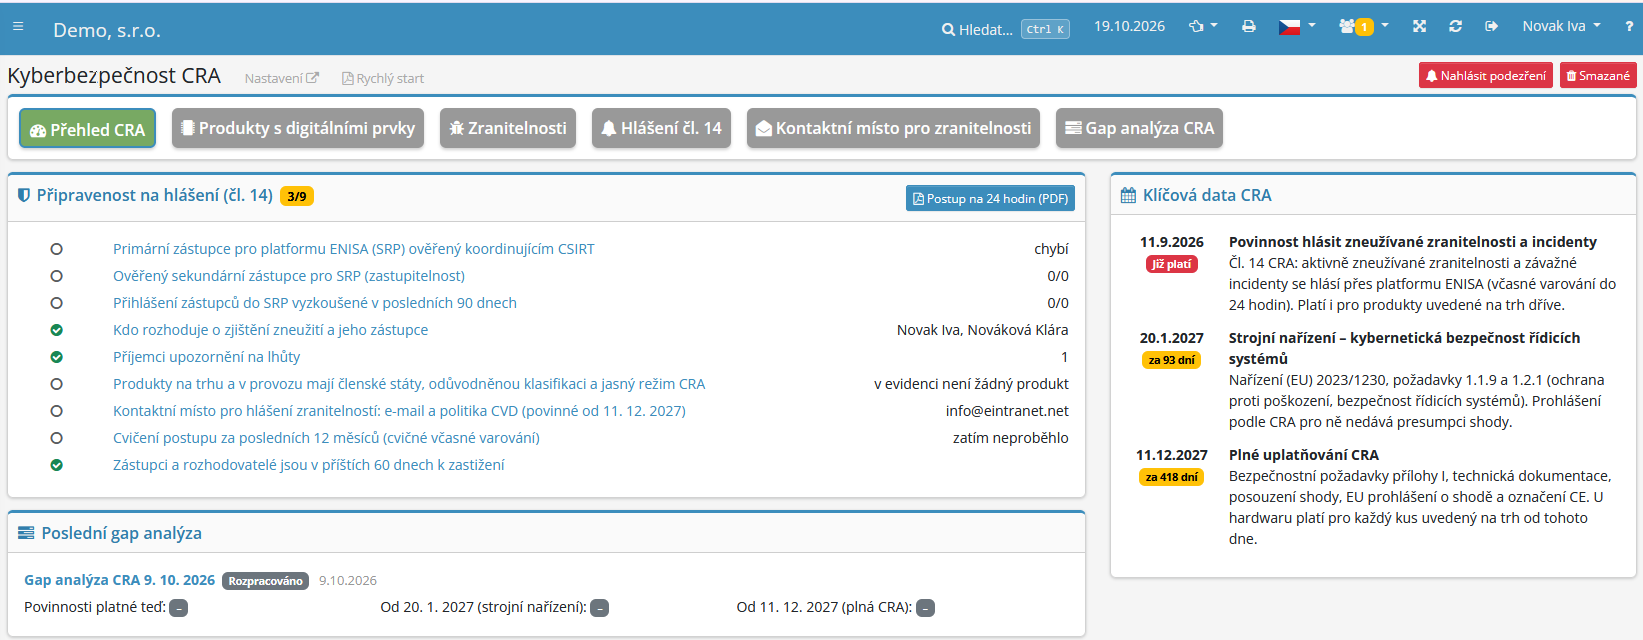The image size is (1643, 640).
Task: Open Příjemci upozornění na lhůty link
Action: (206, 357)
